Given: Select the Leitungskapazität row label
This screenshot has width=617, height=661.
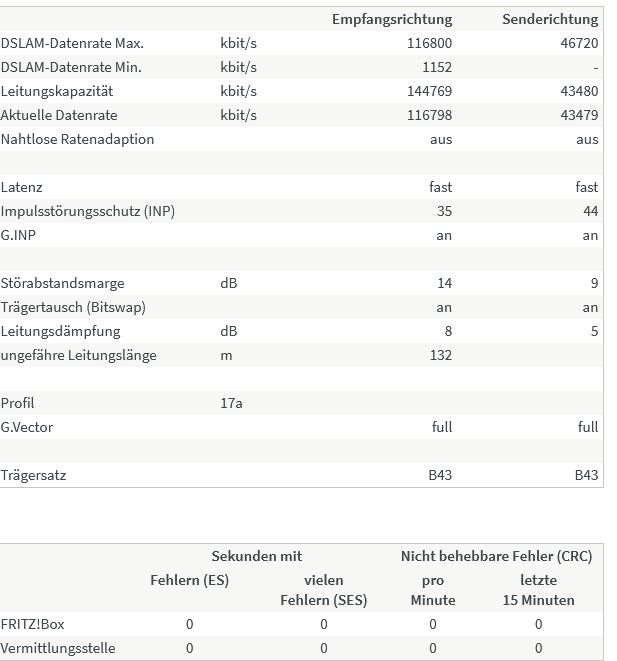Looking at the screenshot, I should click(57, 91).
